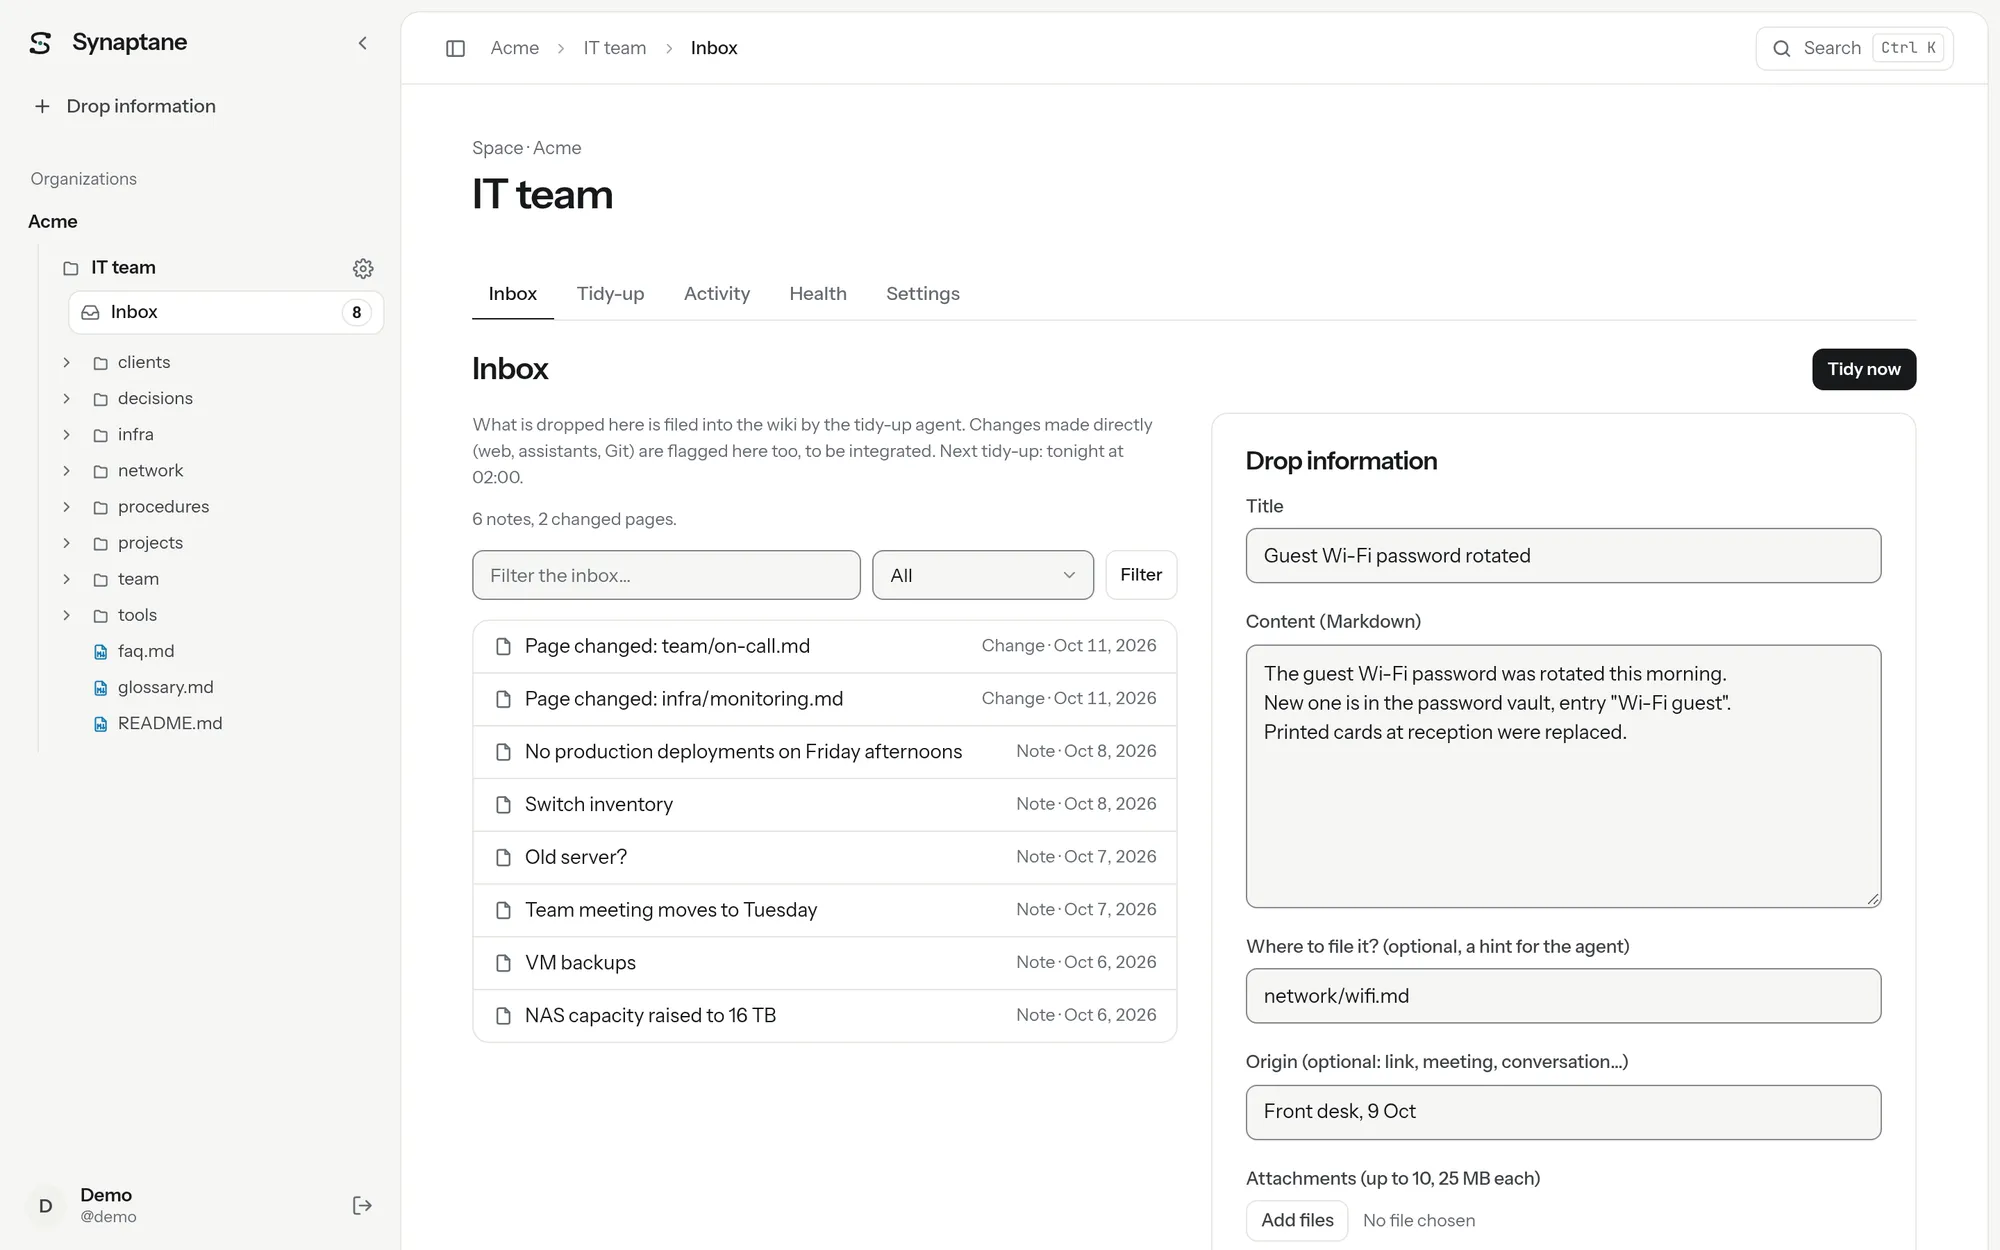Switch to the Activity tab
Screen dimensions: 2000x1250
coord(717,294)
